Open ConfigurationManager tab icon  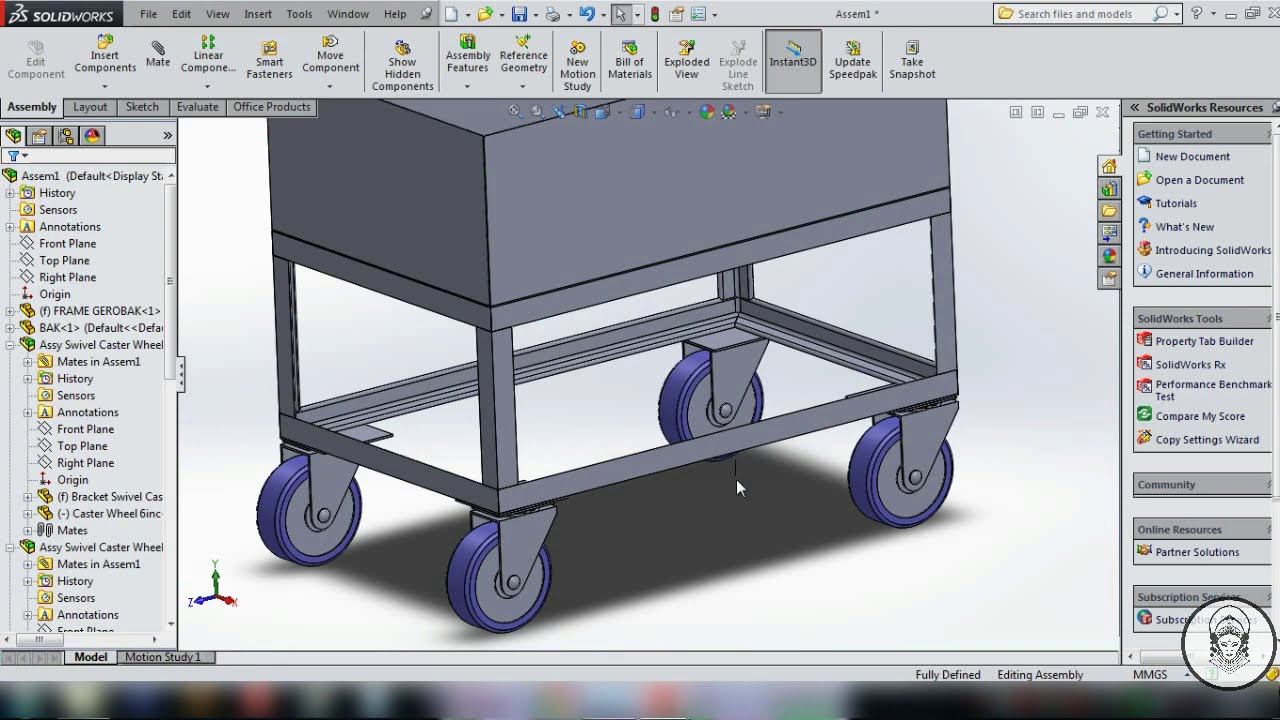(66, 136)
